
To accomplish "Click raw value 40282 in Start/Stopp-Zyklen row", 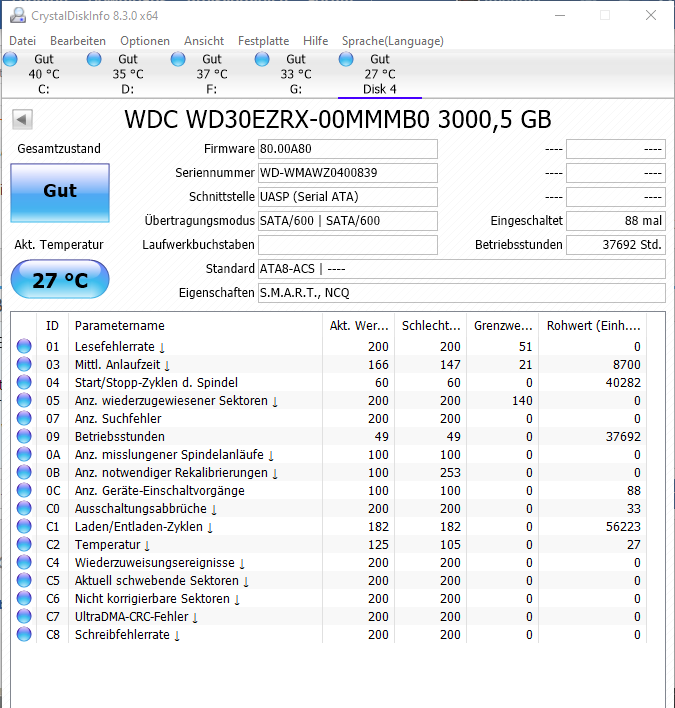I will tap(623, 382).
